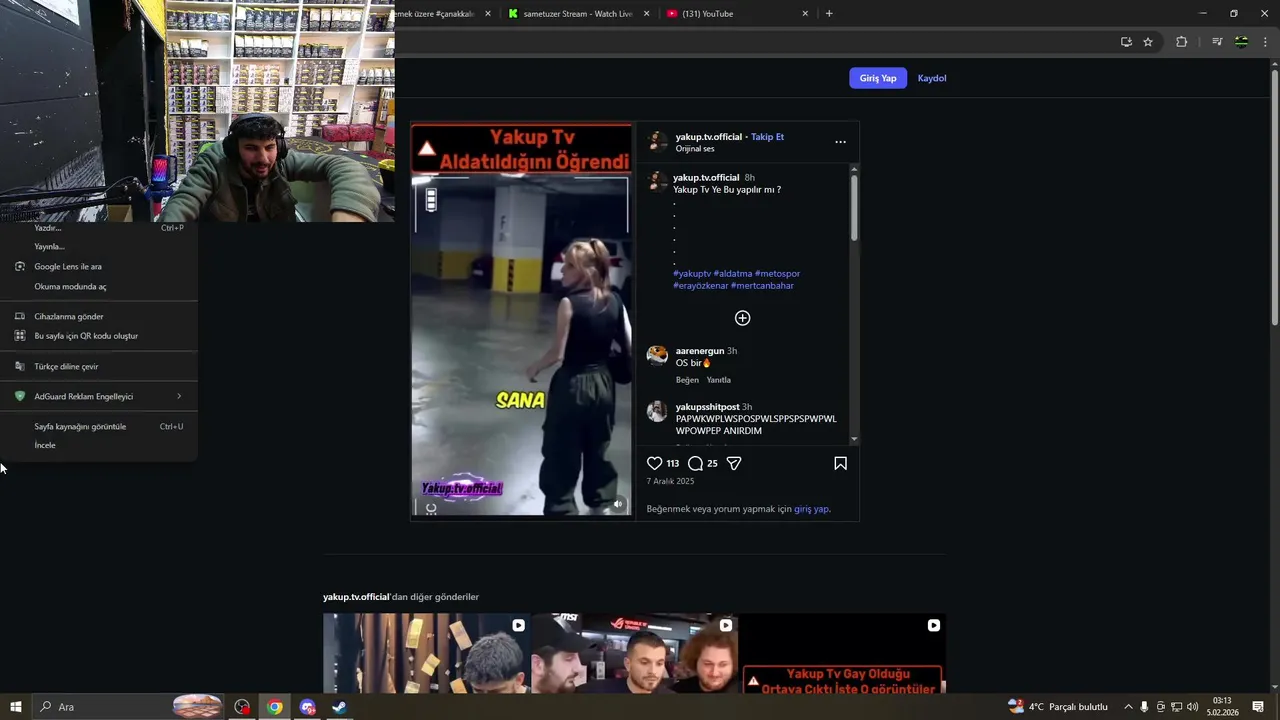Bookmark page with star icon

1148,42
